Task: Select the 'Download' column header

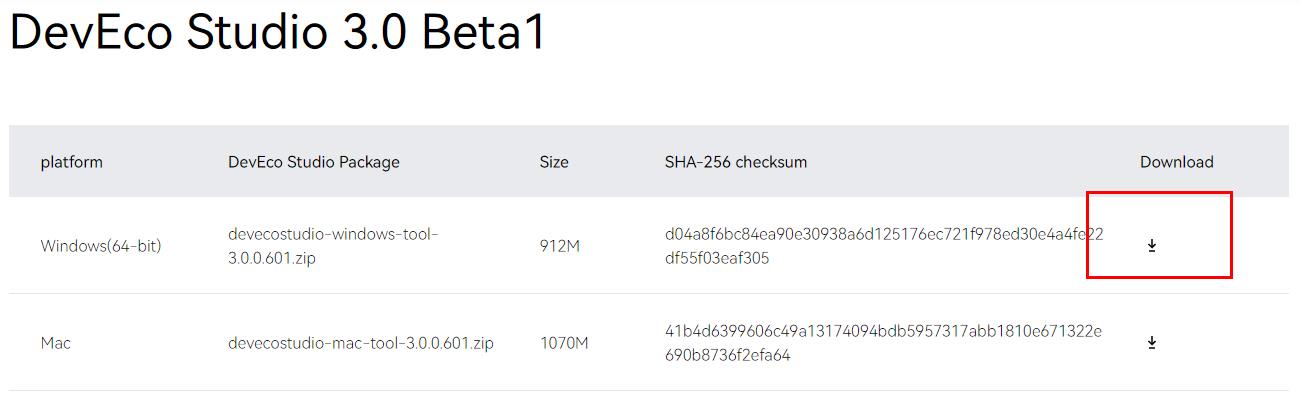Action: 1177,162
